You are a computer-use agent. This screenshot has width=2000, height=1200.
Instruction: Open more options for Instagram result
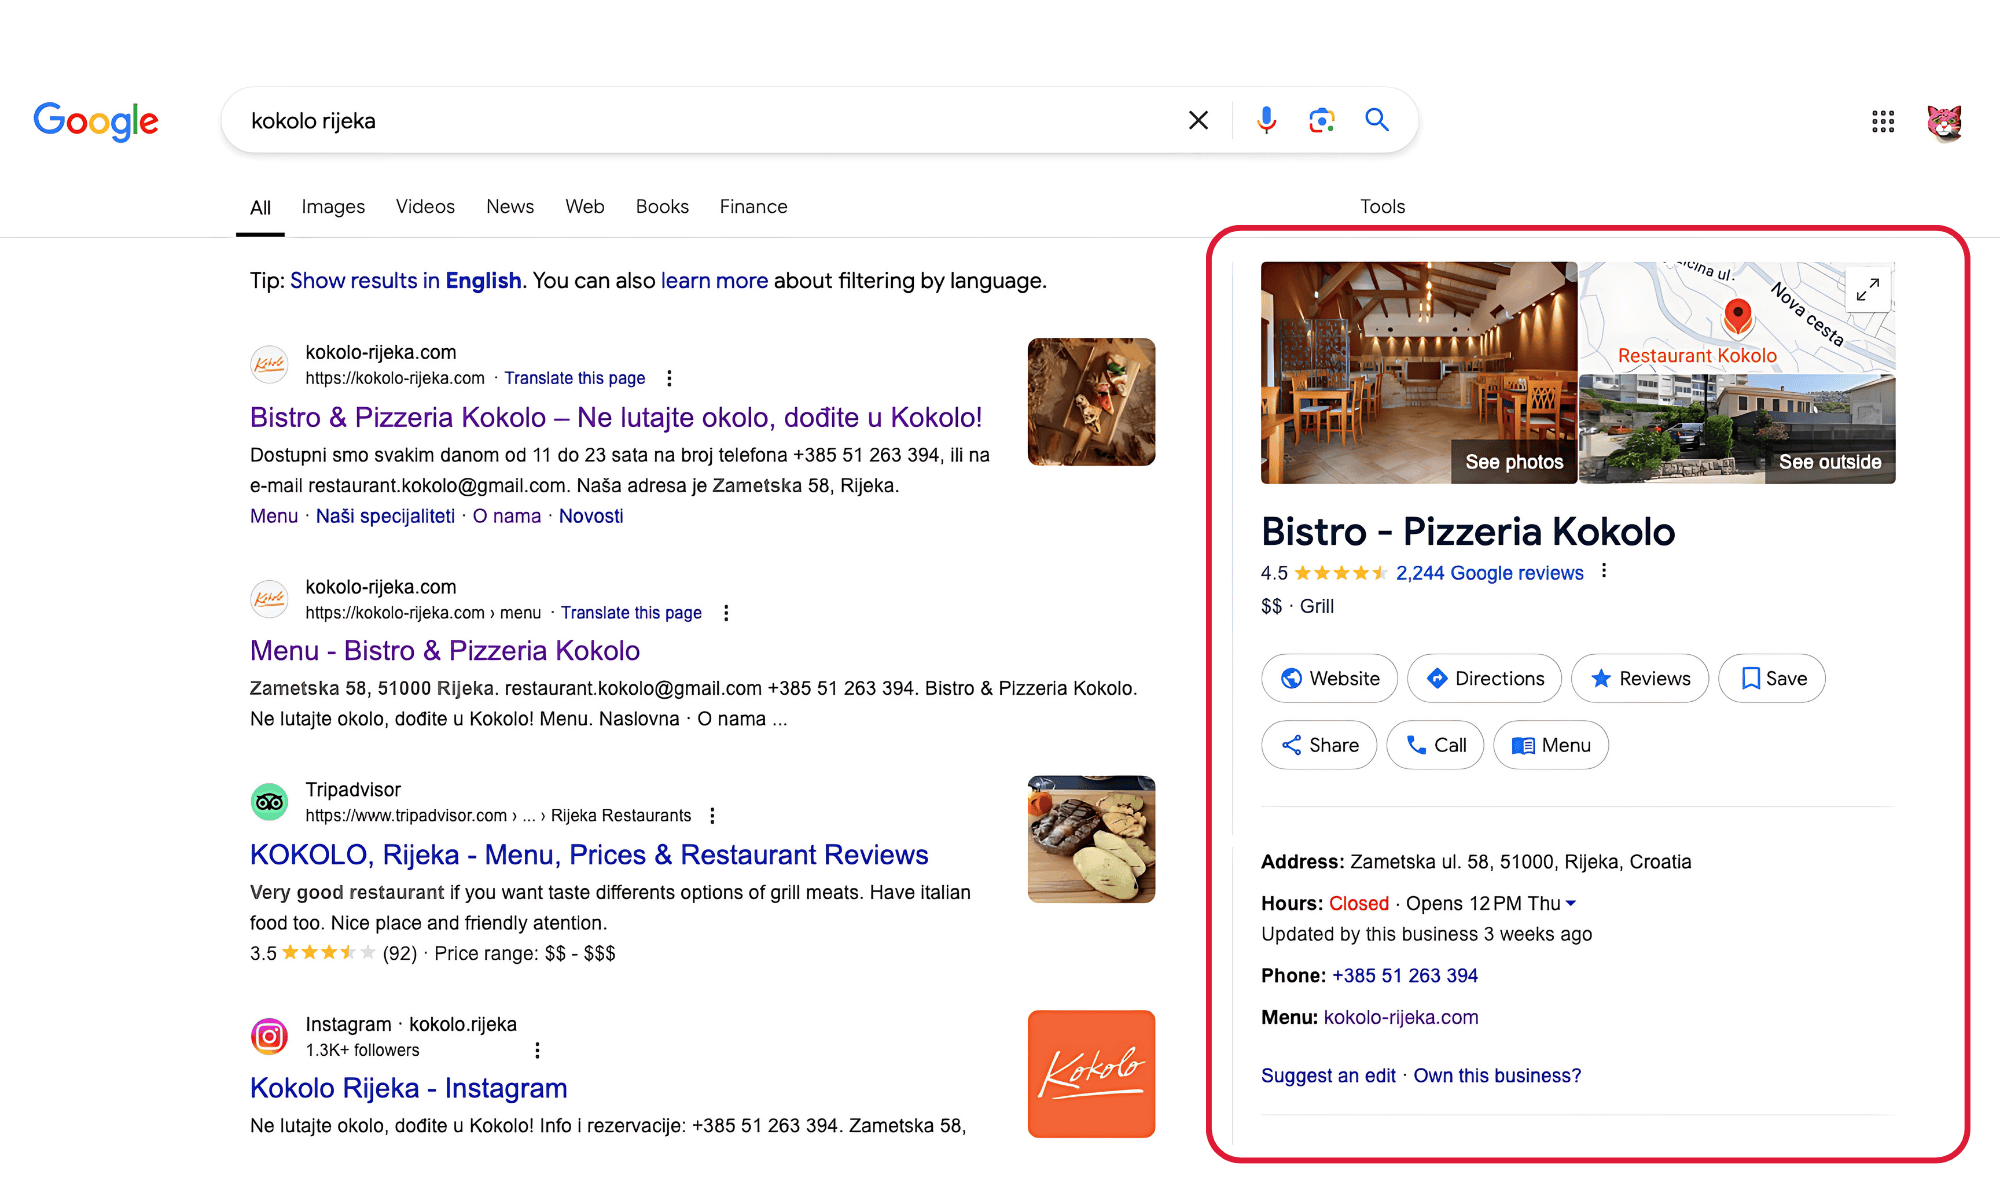pos(537,1050)
